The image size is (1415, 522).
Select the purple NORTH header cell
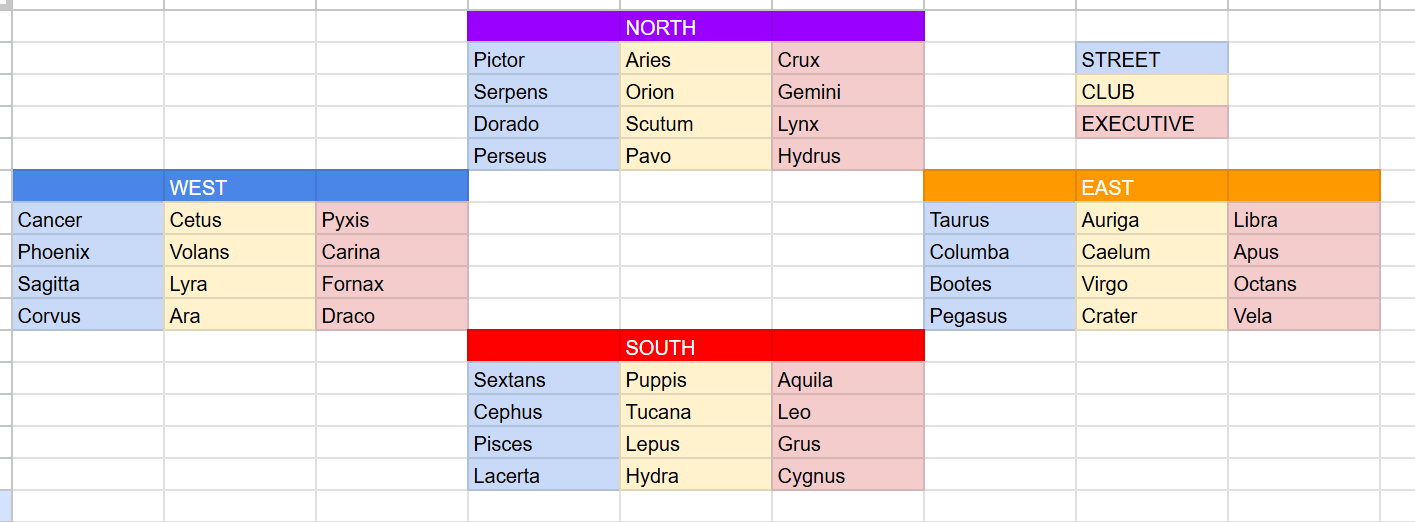[696, 27]
